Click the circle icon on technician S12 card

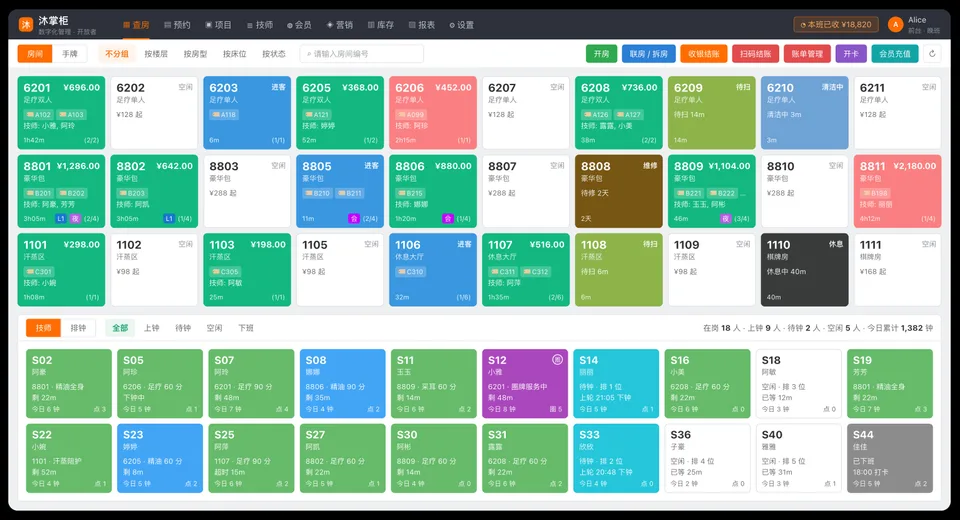pos(557,360)
